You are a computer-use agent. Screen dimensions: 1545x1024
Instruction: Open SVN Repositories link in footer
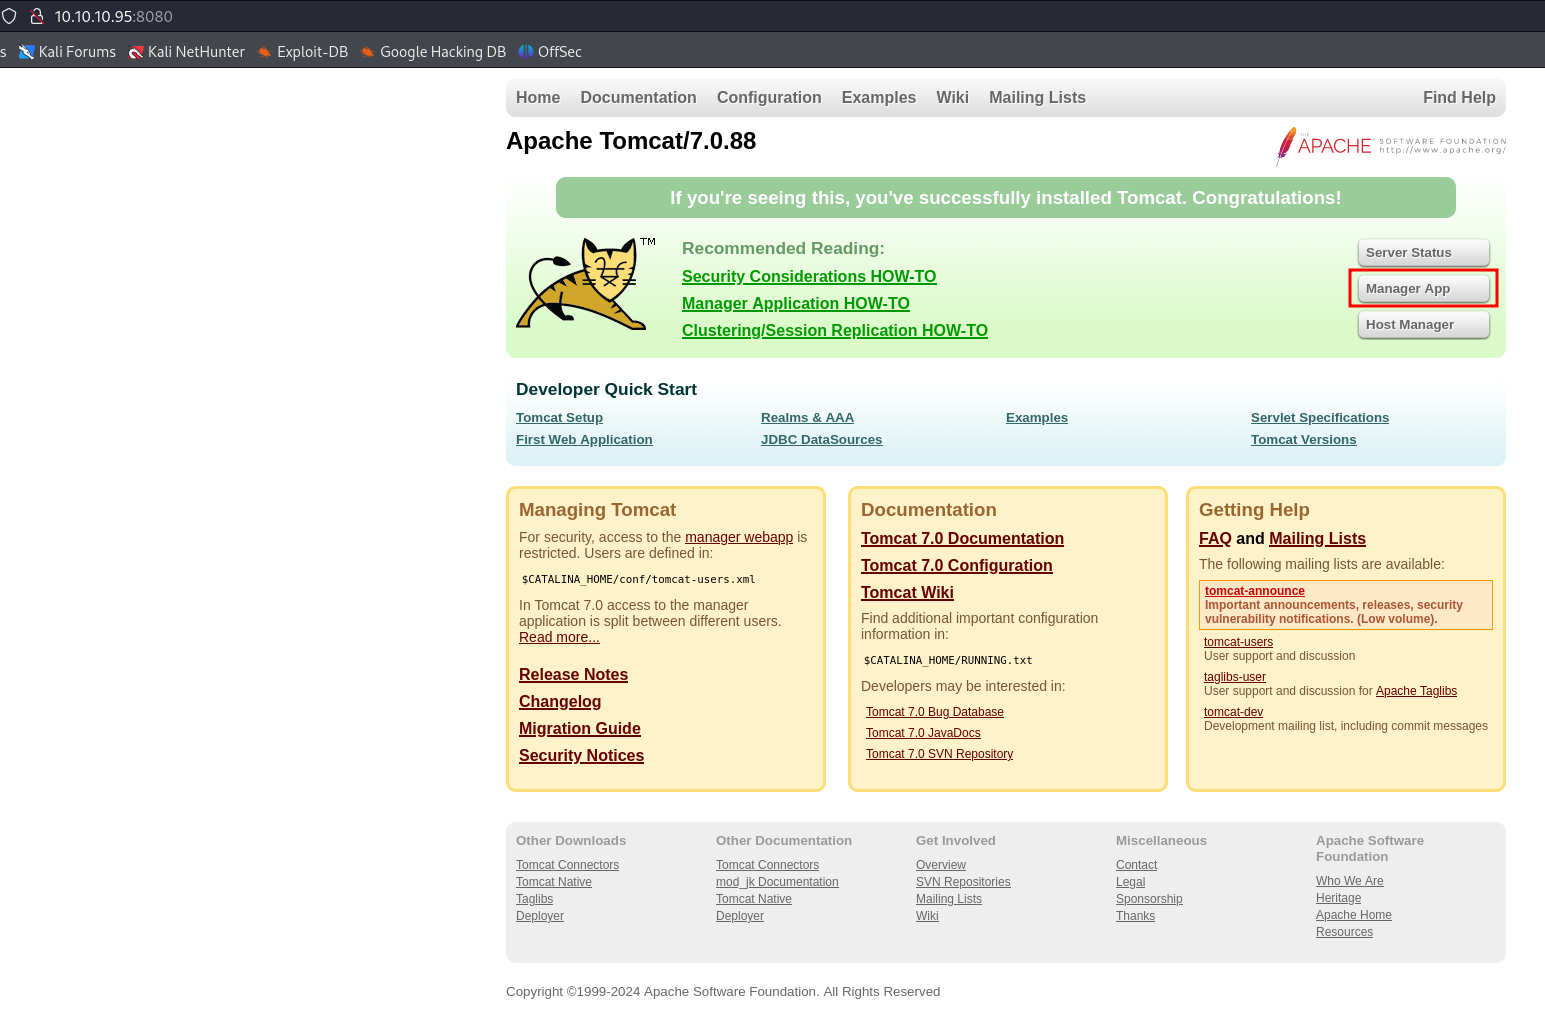[963, 882]
